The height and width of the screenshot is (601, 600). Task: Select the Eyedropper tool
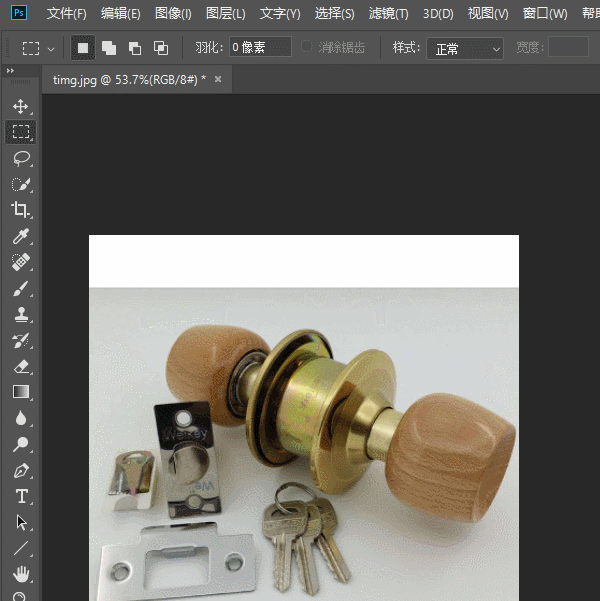pos(20,236)
